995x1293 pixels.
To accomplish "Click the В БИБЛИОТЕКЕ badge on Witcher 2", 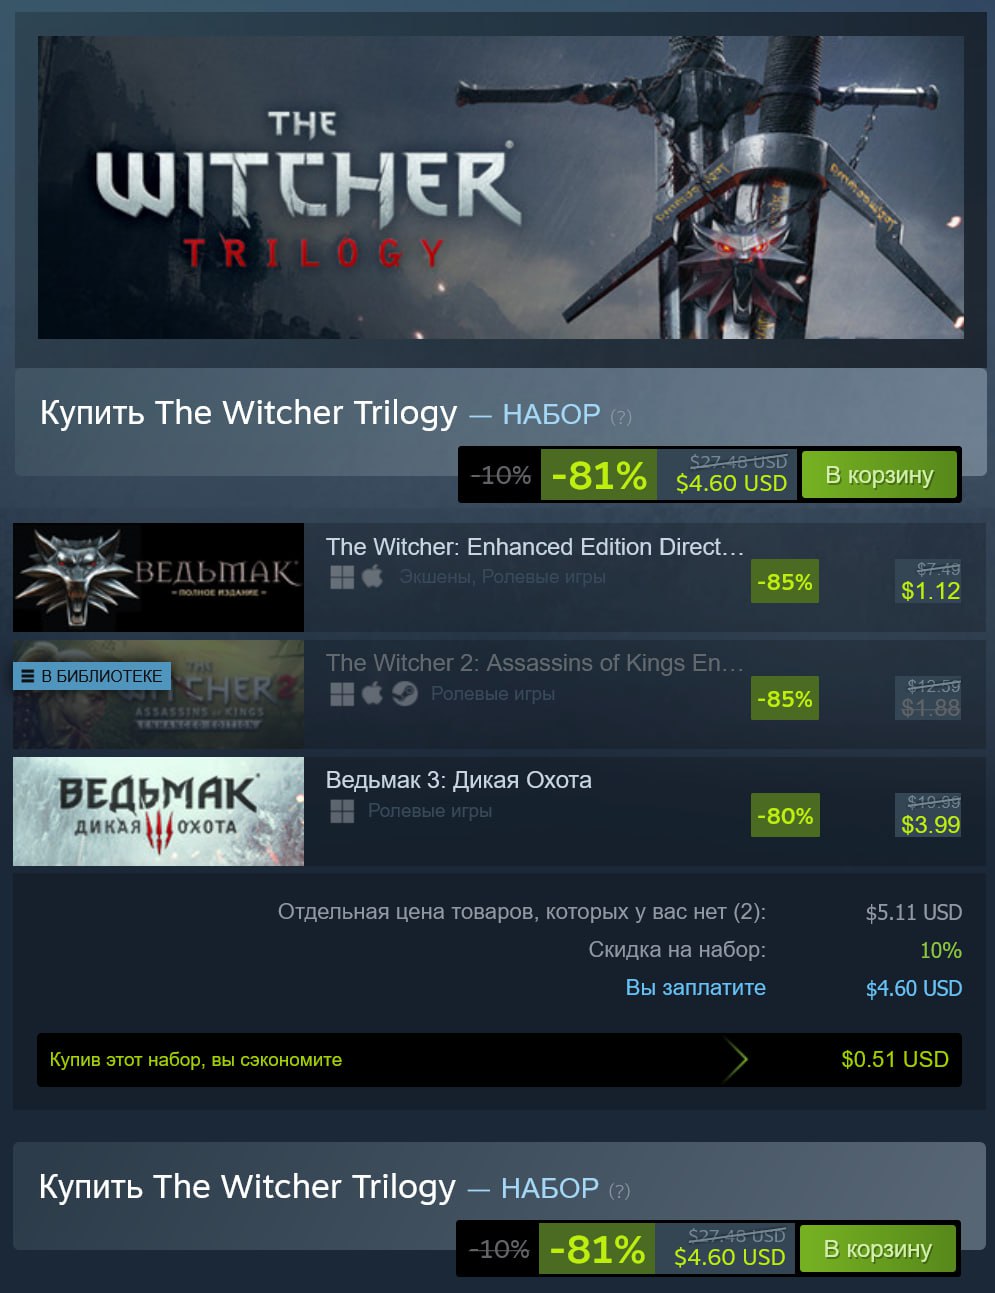I will pos(92,676).
